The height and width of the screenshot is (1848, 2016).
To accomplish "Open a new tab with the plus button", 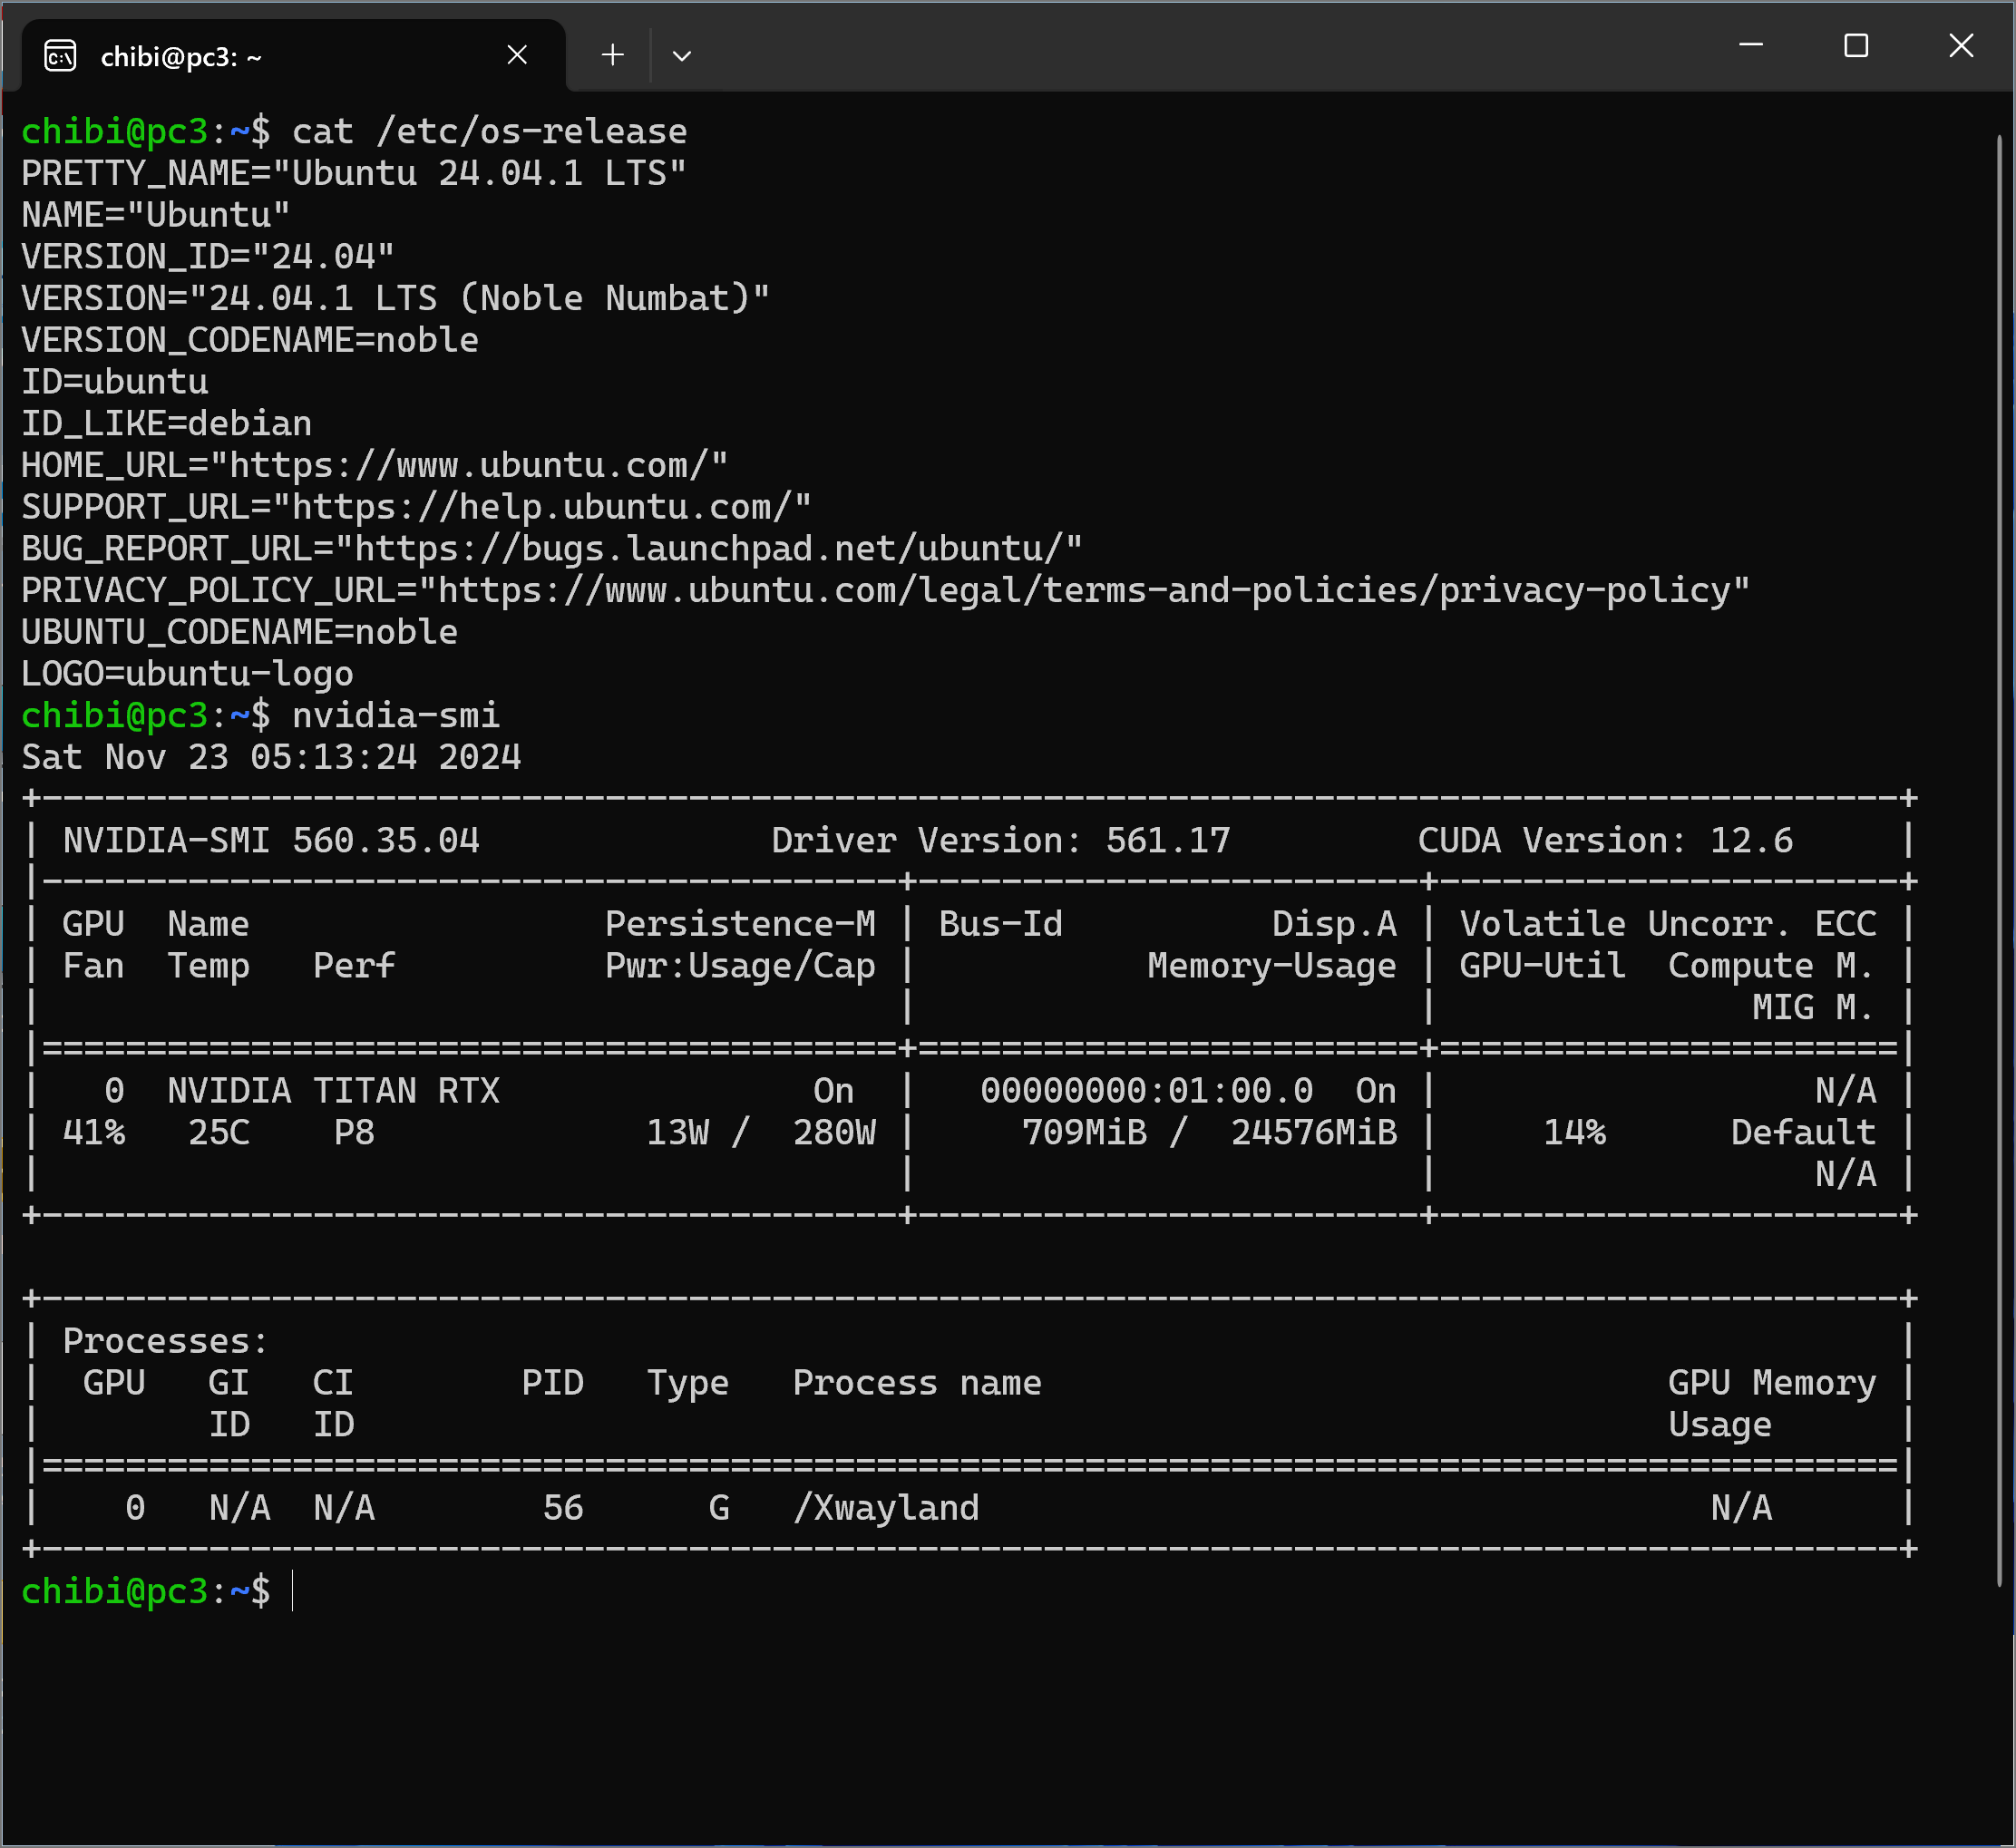I will coord(612,55).
